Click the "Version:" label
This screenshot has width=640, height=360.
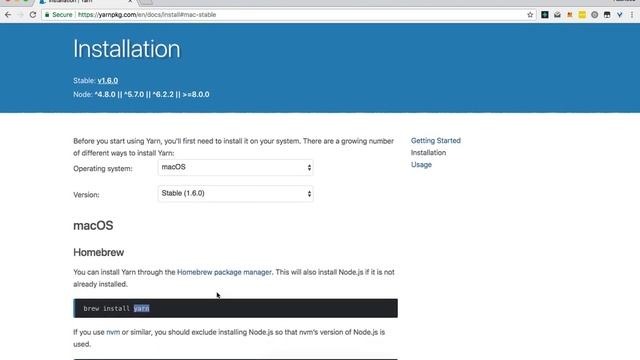[x=86, y=195]
